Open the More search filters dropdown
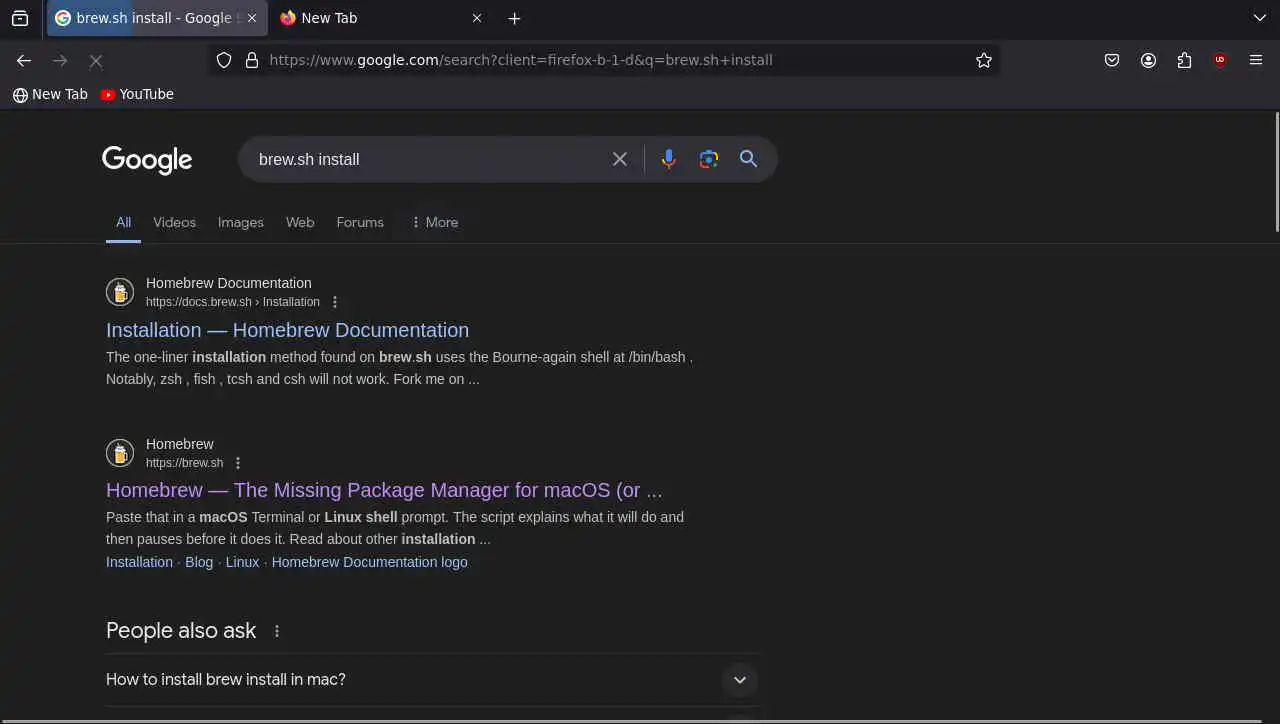The height and width of the screenshot is (724, 1280). (435, 222)
